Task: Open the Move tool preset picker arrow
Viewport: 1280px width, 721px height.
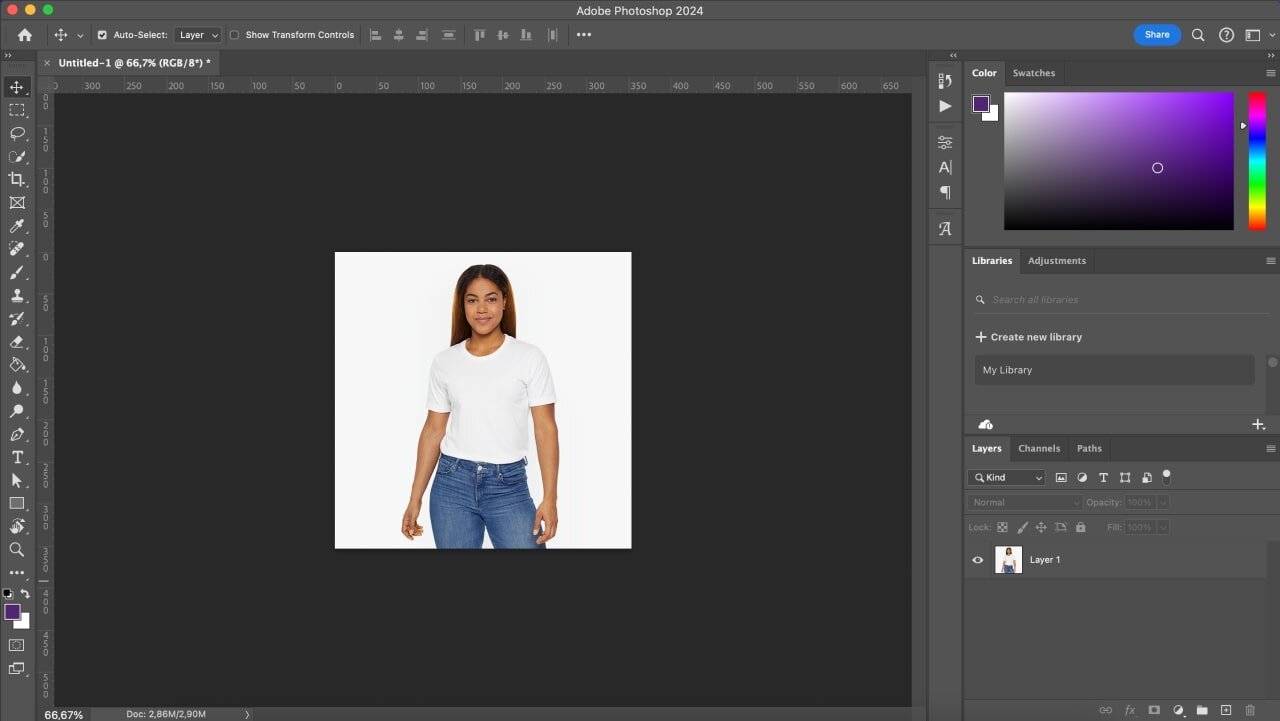Action: pos(80,35)
